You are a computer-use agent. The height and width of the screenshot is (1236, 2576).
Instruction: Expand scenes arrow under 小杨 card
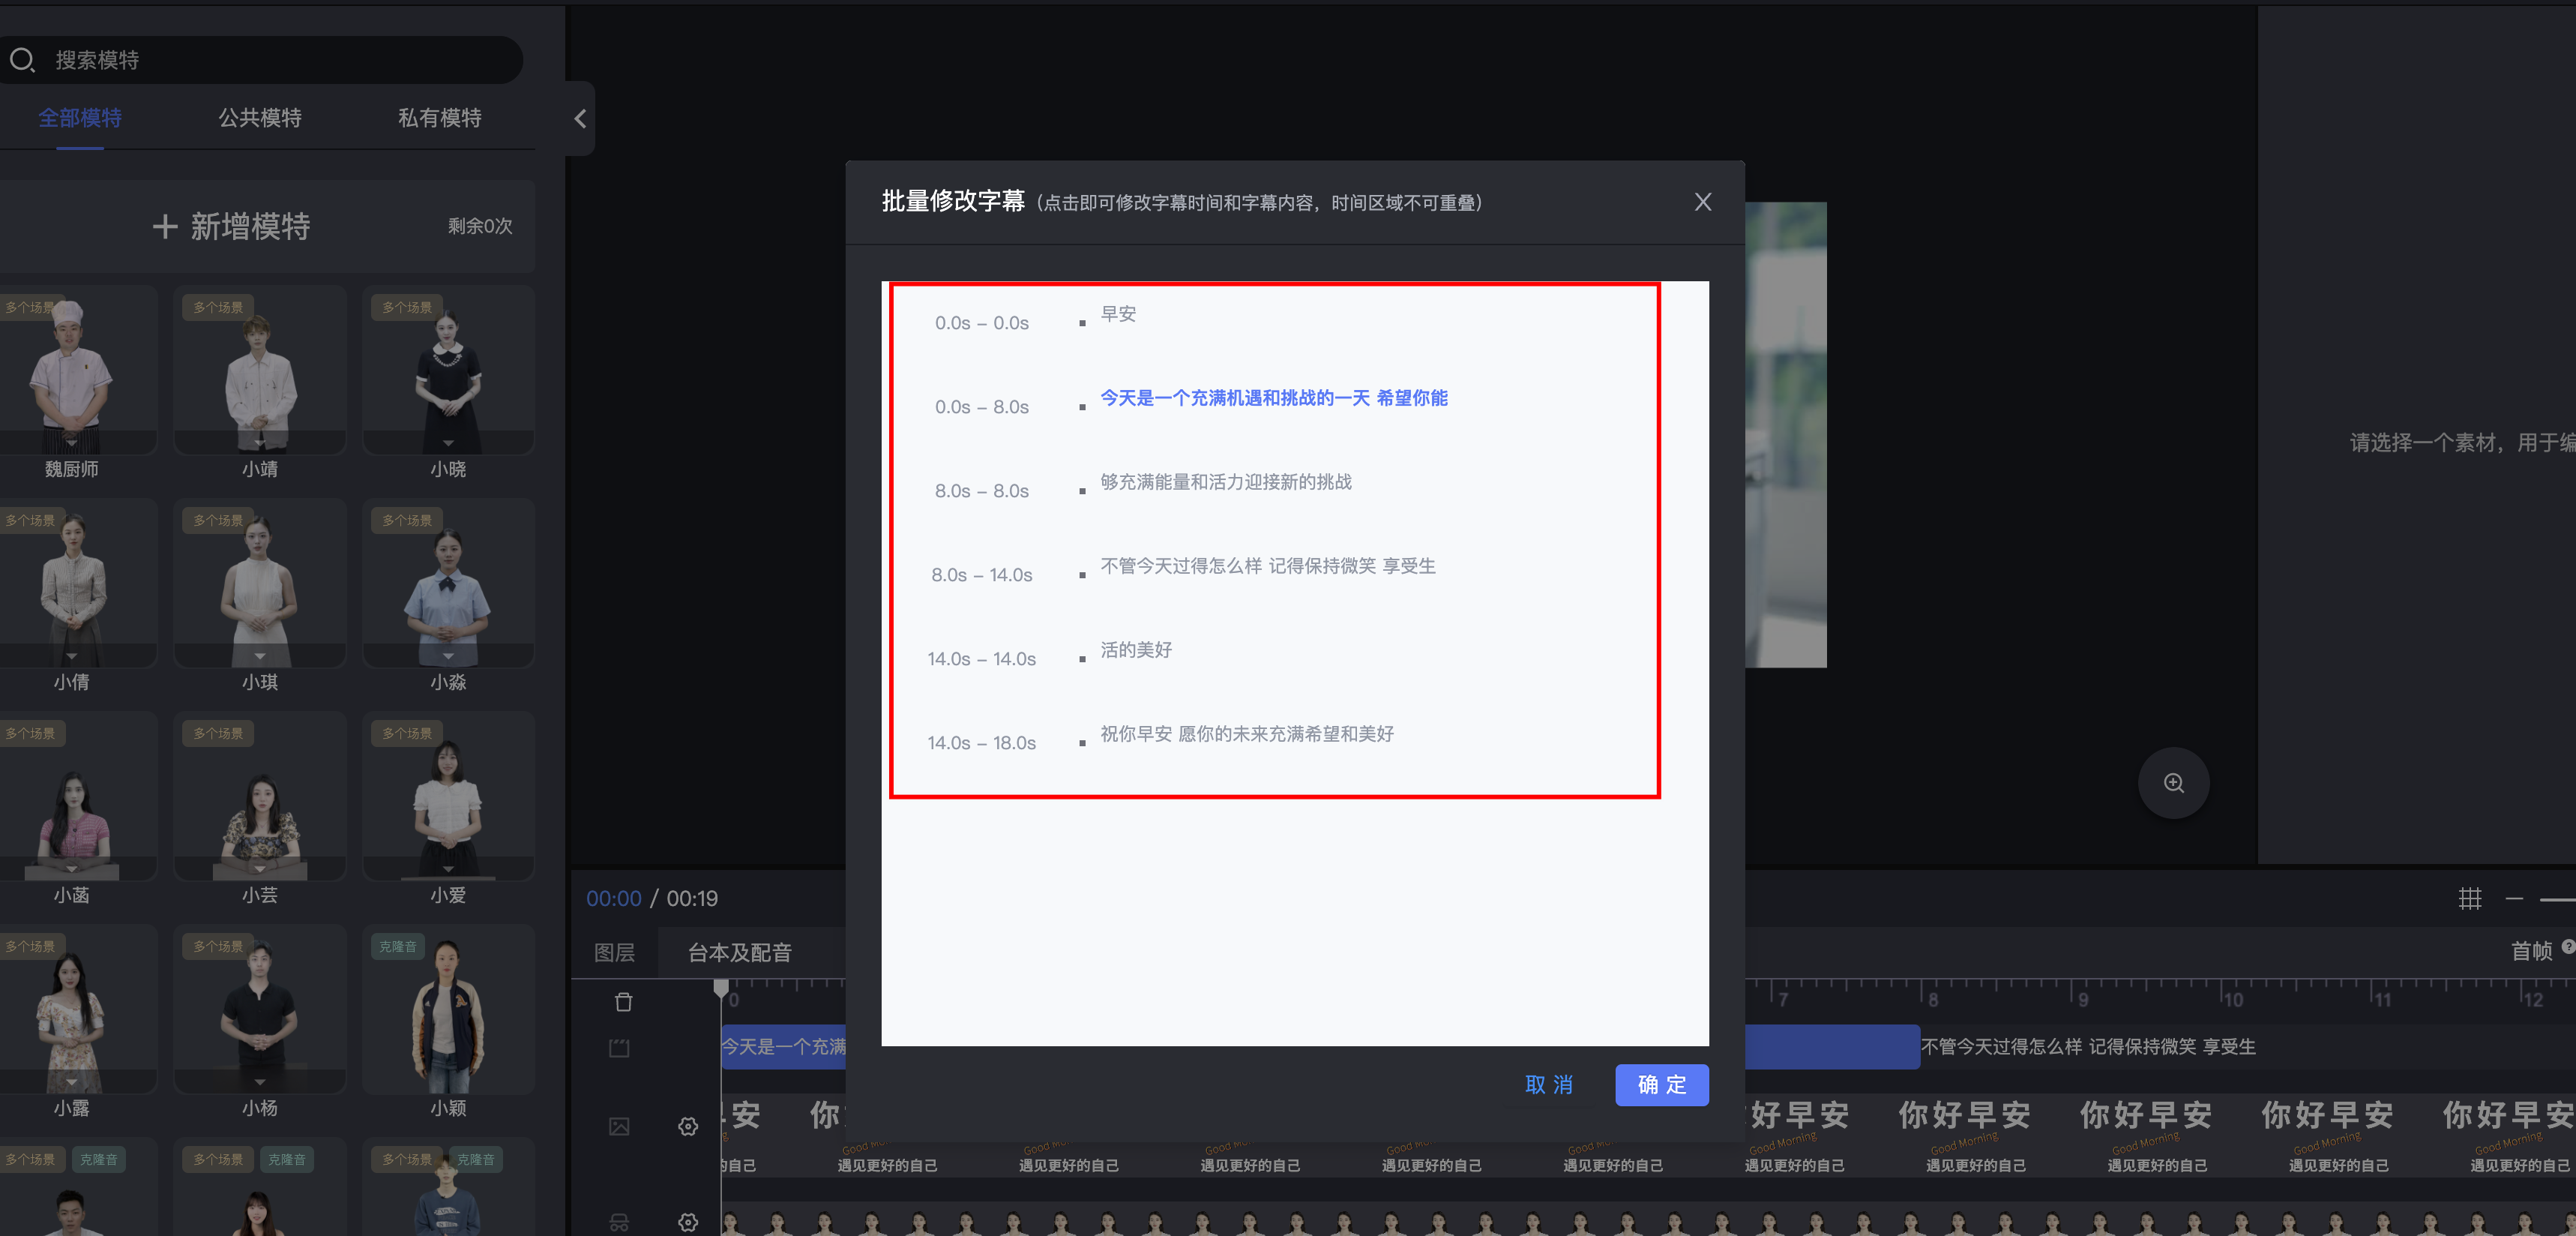tap(260, 1082)
